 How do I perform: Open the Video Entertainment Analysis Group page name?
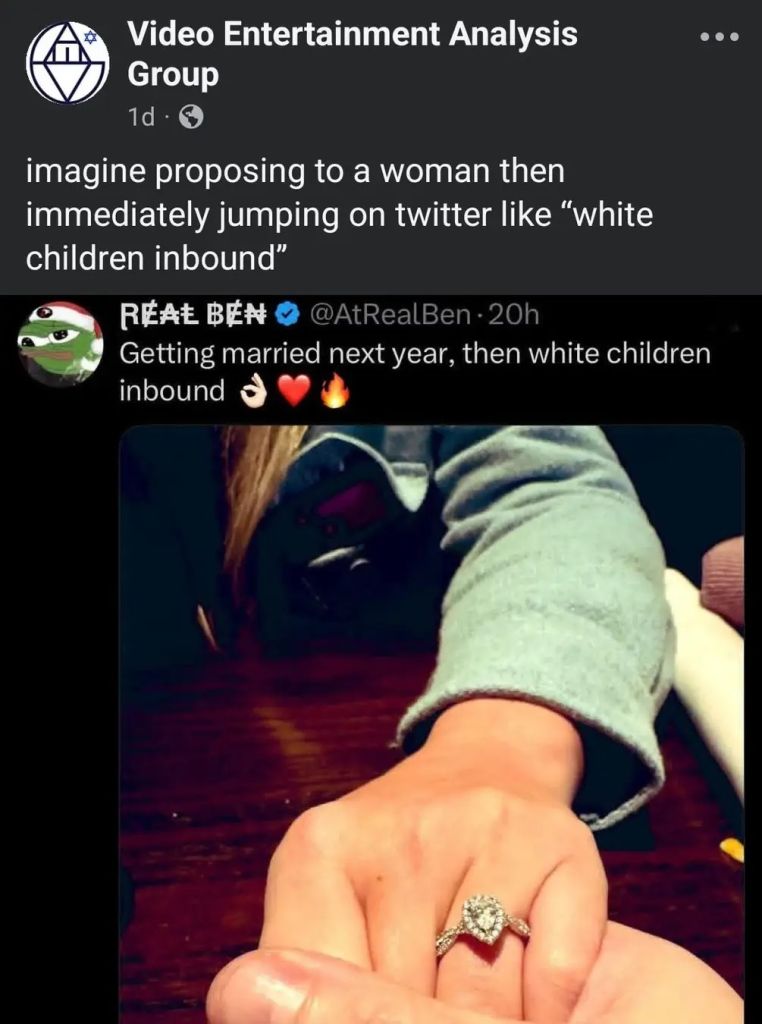pyautogui.click(x=353, y=54)
